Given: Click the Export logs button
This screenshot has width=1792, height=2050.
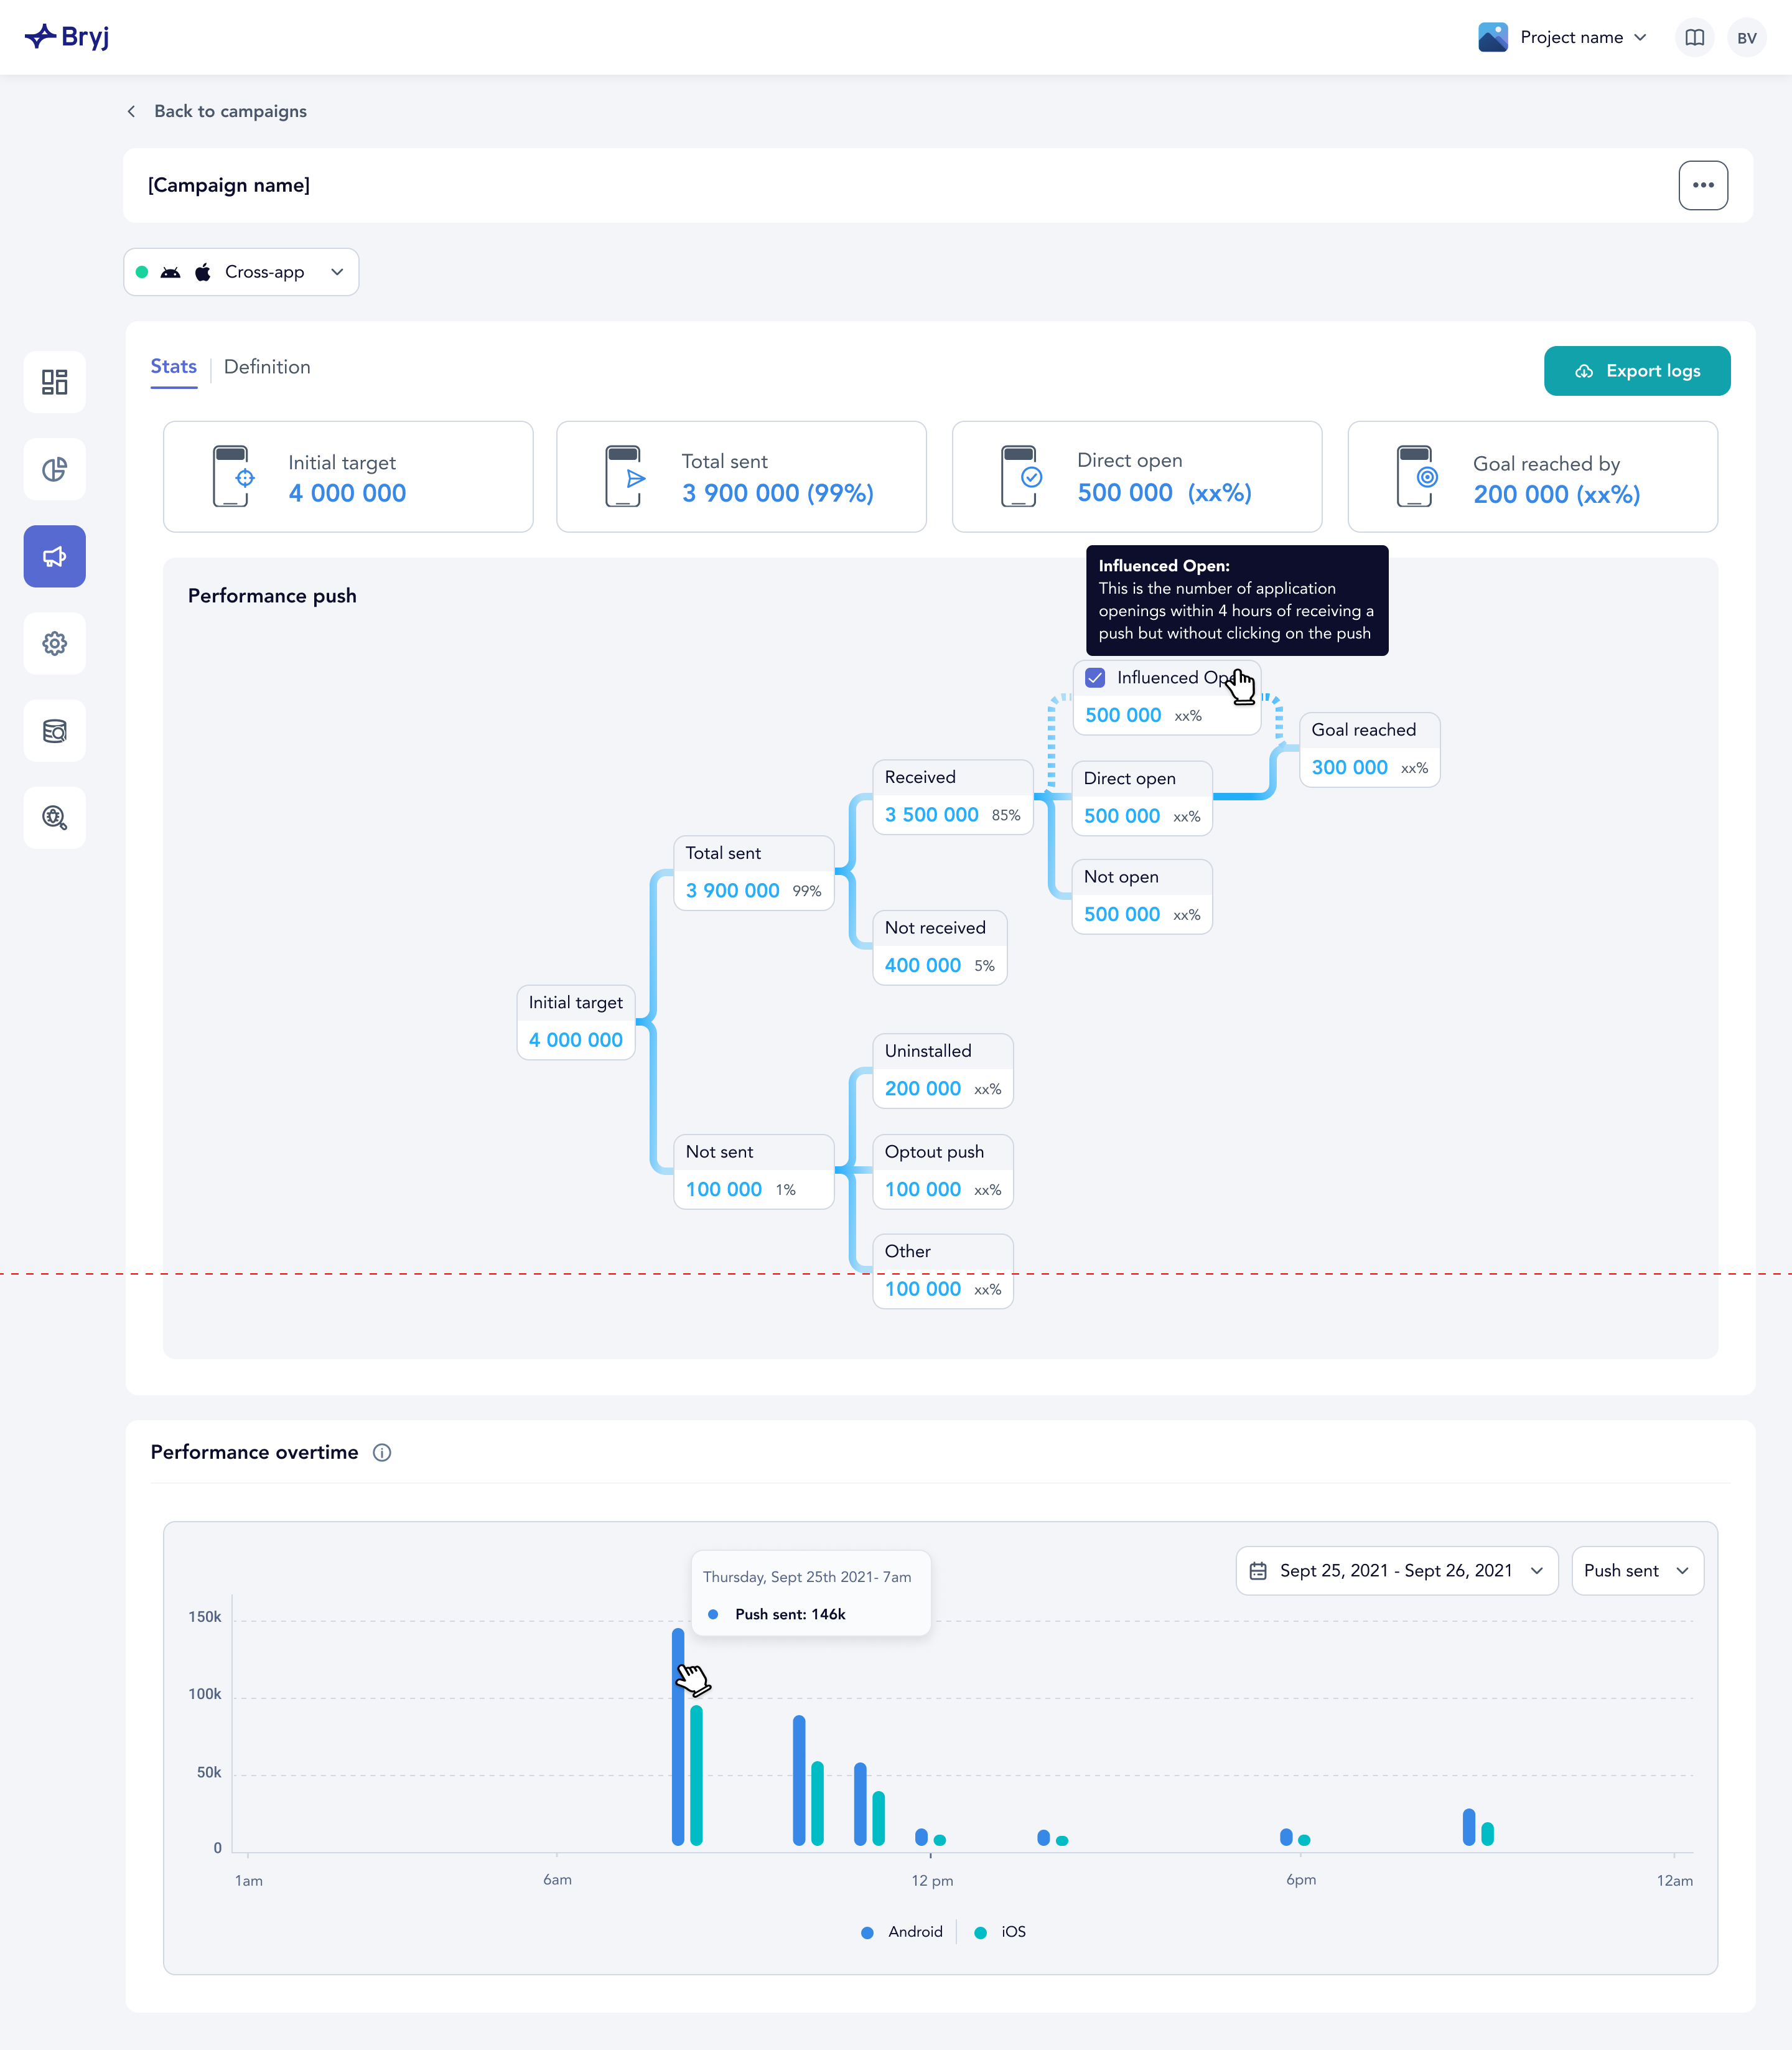Looking at the screenshot, I should pos(1637,371).
